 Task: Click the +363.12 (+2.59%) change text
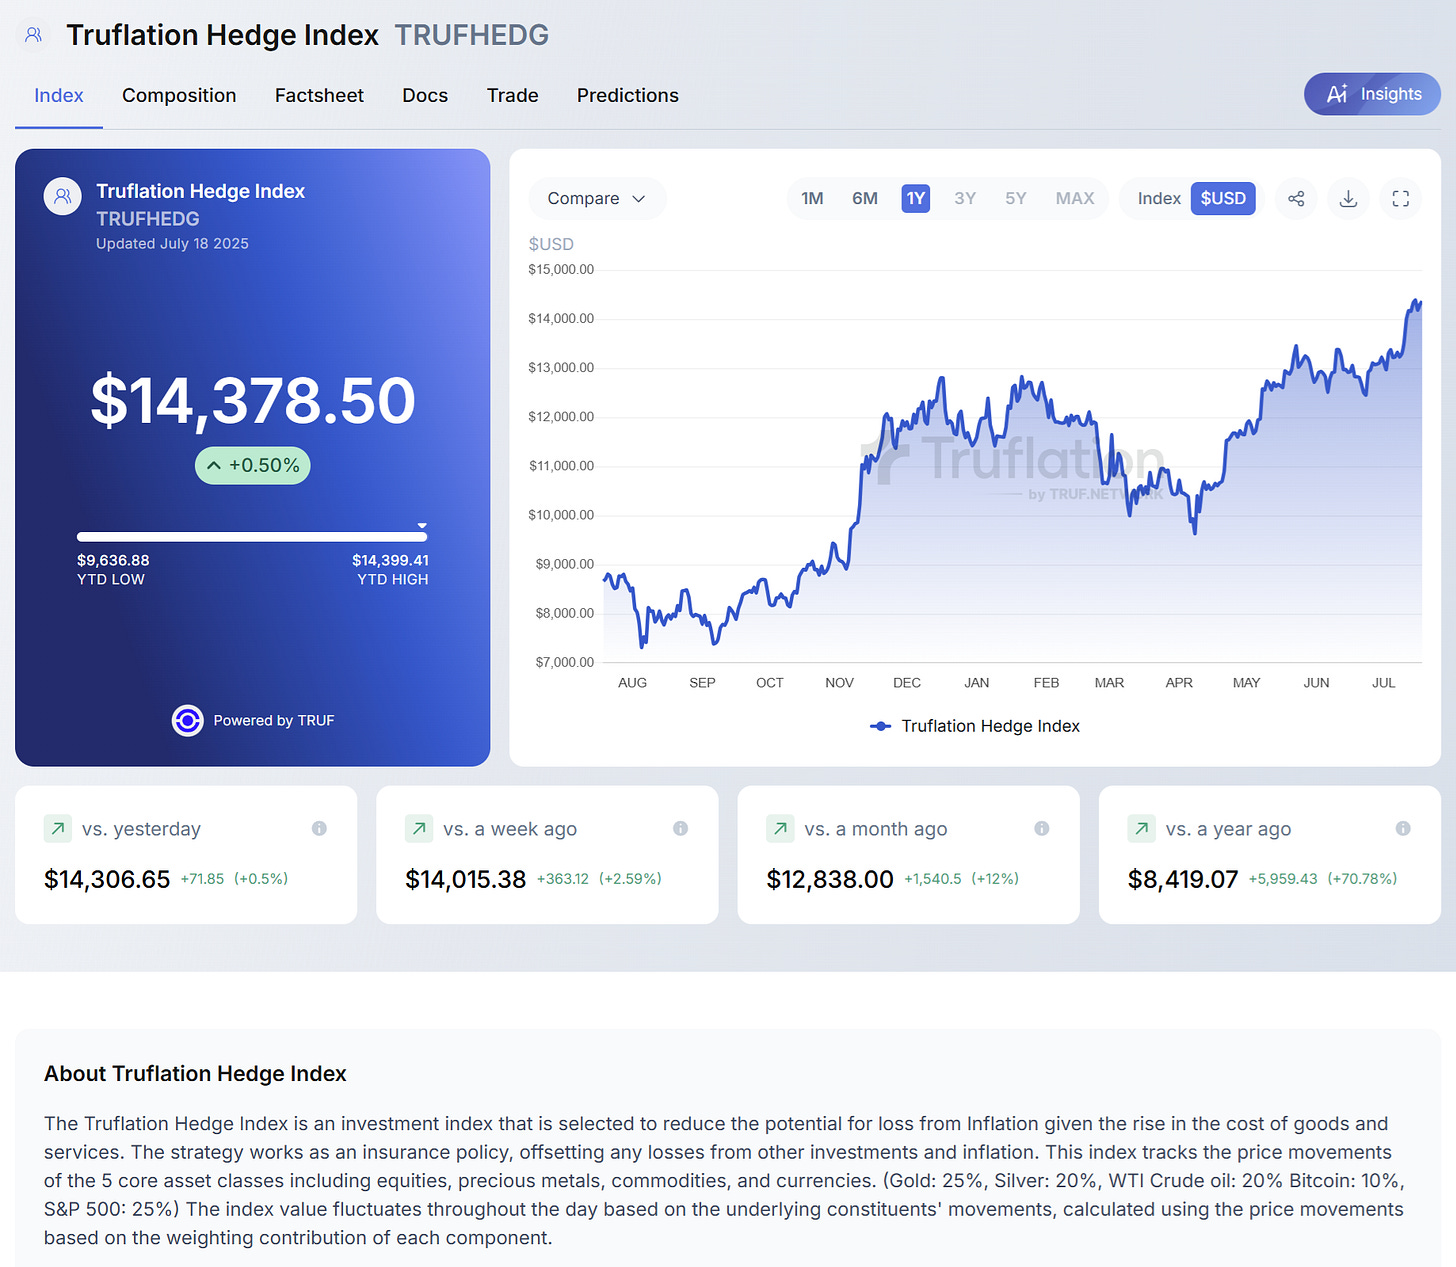coord(599,879)
